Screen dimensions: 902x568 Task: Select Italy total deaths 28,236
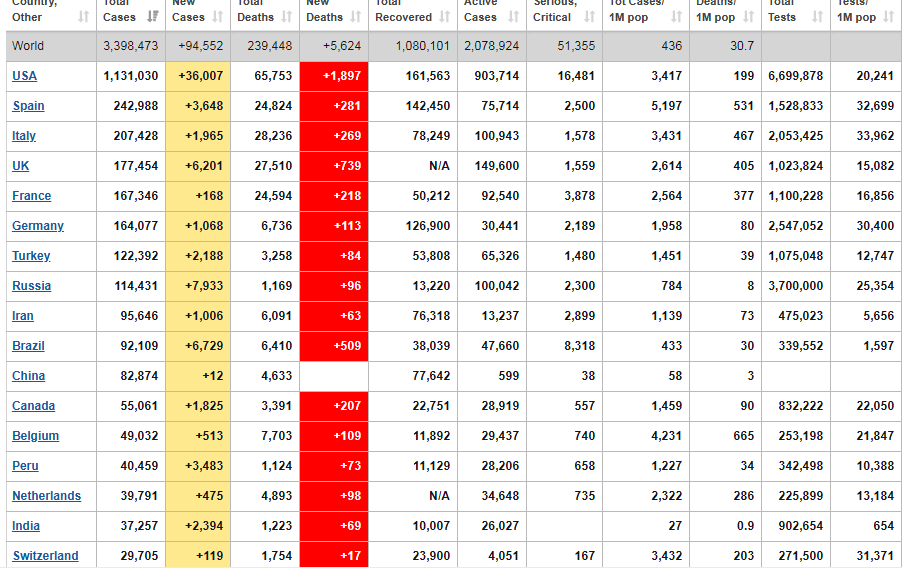273,136
